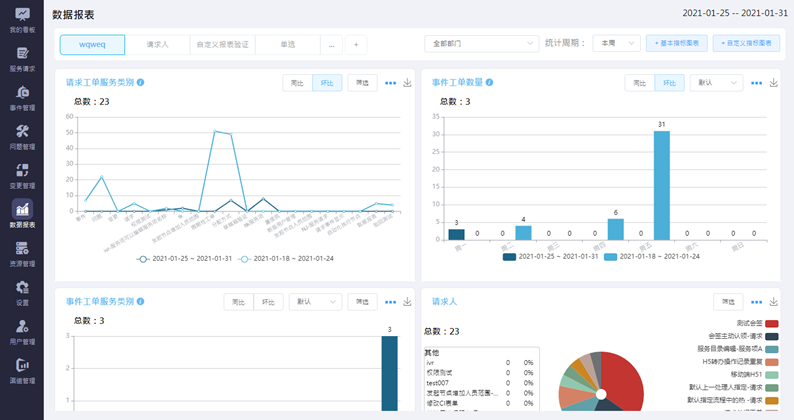This screenshot has height=420, width=794.
Task: Open 问题管理 sidebar icon
Action: [21, 136]
